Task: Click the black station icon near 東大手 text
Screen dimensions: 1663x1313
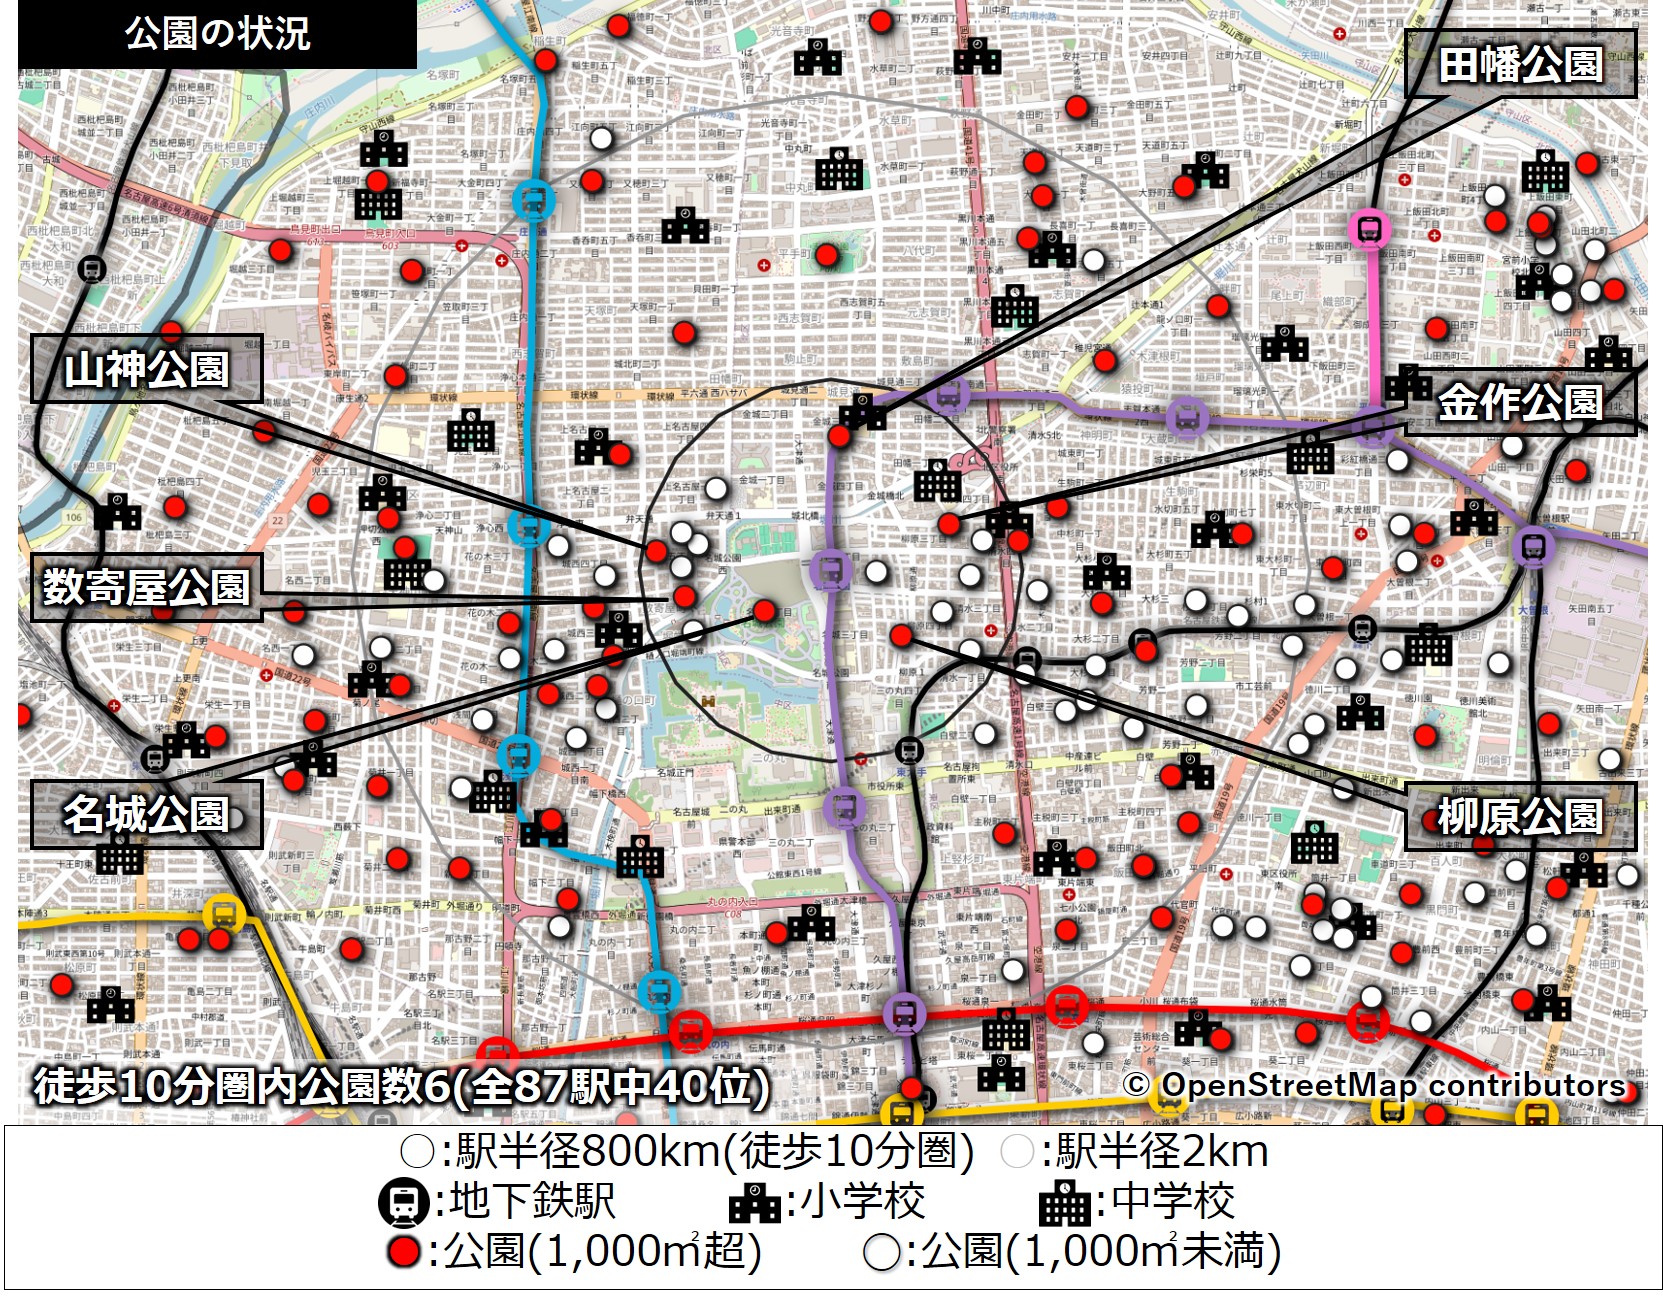Action: (908, 748)
